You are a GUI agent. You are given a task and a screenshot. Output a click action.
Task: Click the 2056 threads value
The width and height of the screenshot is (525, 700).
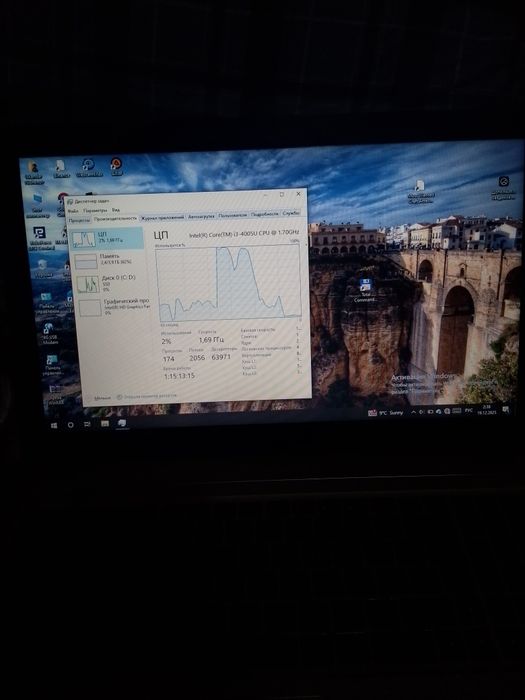(x=196, y=358)
